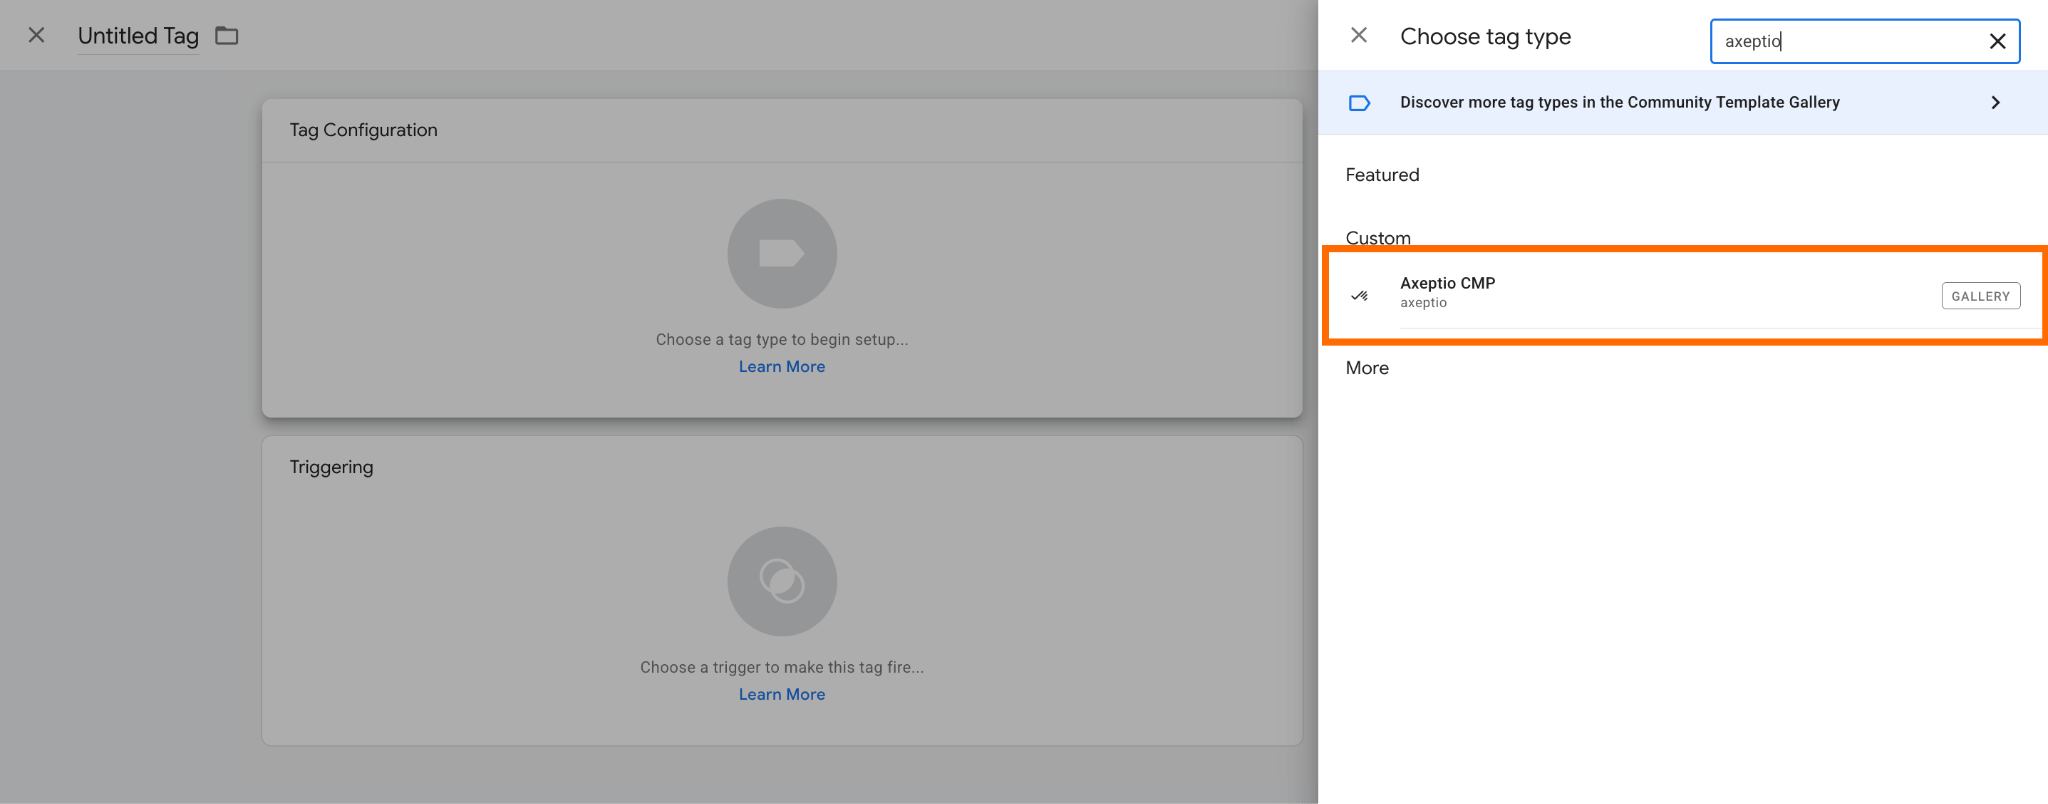Close the Choose tag type panel
The image size is (2048, 804).
1359,36
